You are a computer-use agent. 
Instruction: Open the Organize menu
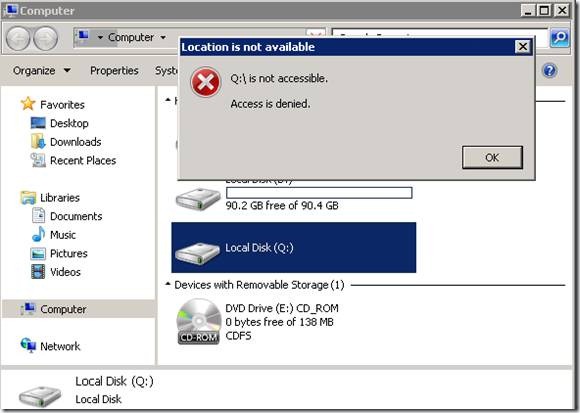tap(34, 71)
